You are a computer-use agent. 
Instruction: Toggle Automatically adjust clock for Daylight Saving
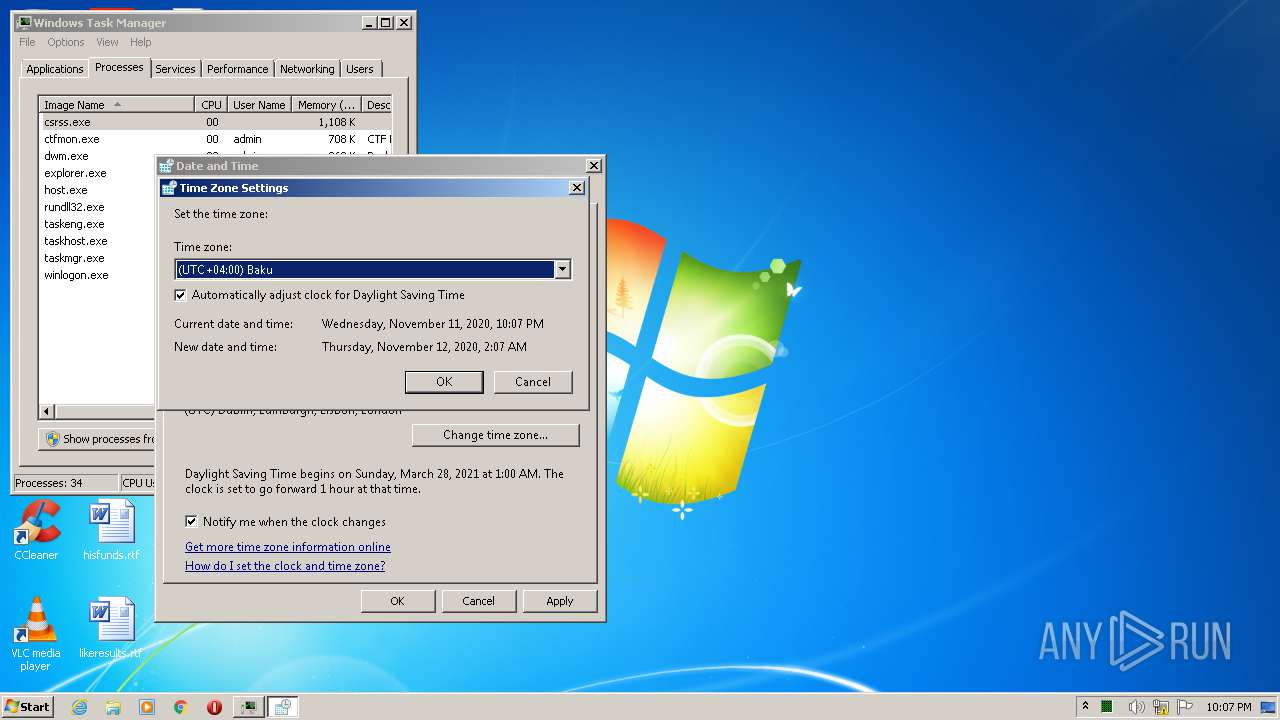pyautogui.click(x=180, y=295)
